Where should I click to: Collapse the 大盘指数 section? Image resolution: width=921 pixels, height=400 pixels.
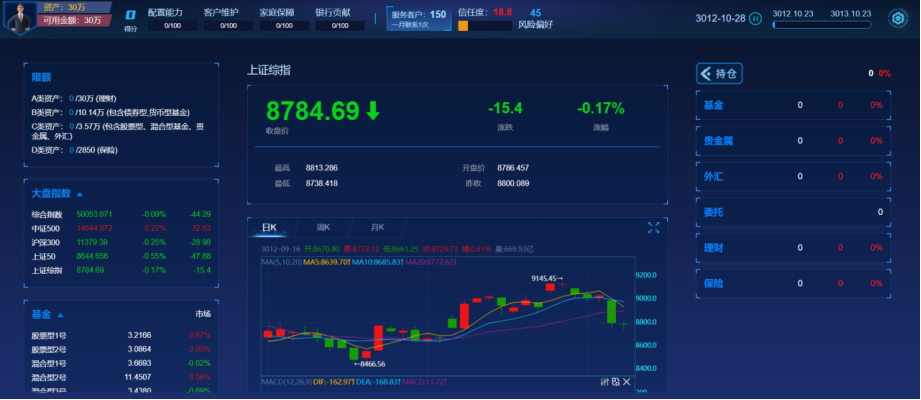point(80,194)
